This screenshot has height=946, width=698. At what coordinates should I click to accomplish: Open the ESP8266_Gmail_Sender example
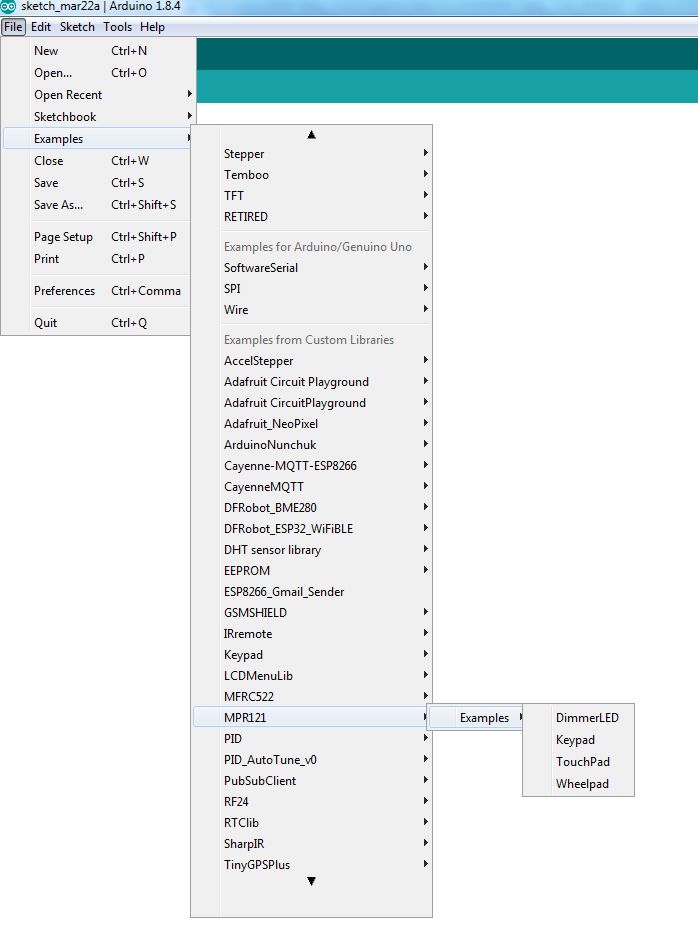(x=311, y=592)
